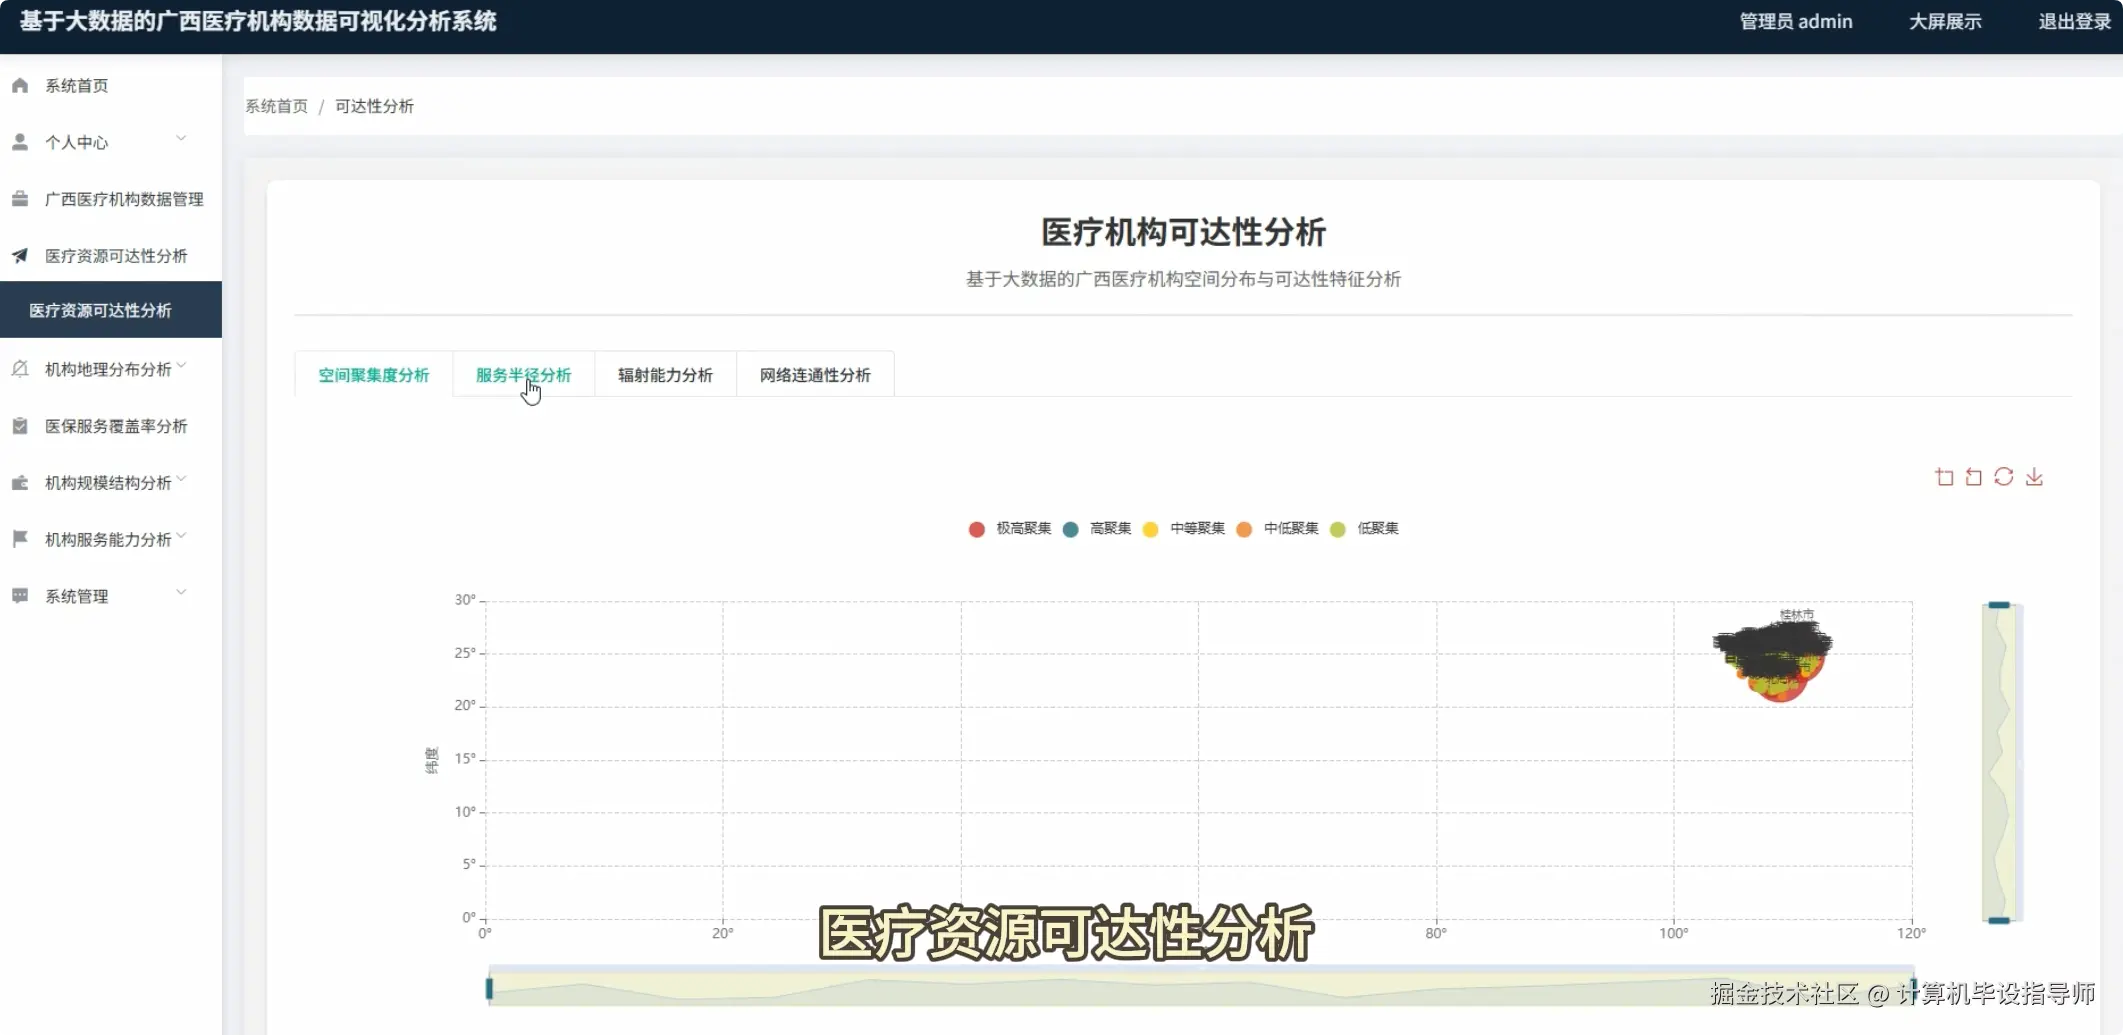Click the chart restore refresh icon
This screenshot has height=1035, width=2123.
[x=2003, y=477]
